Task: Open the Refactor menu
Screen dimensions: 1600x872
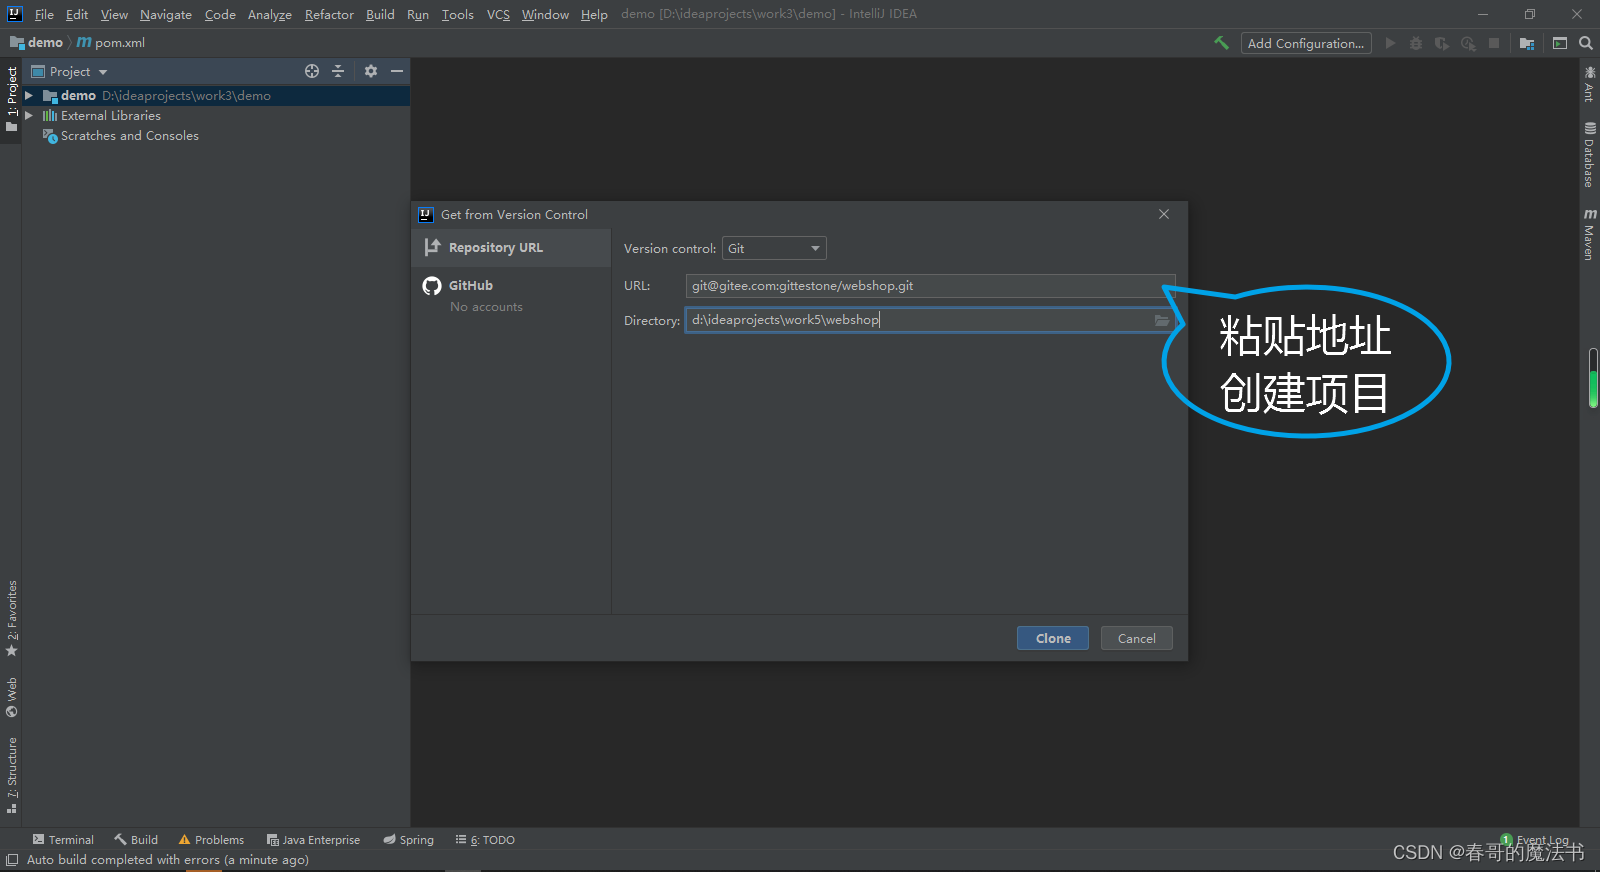Action: (x=329, y=14)
